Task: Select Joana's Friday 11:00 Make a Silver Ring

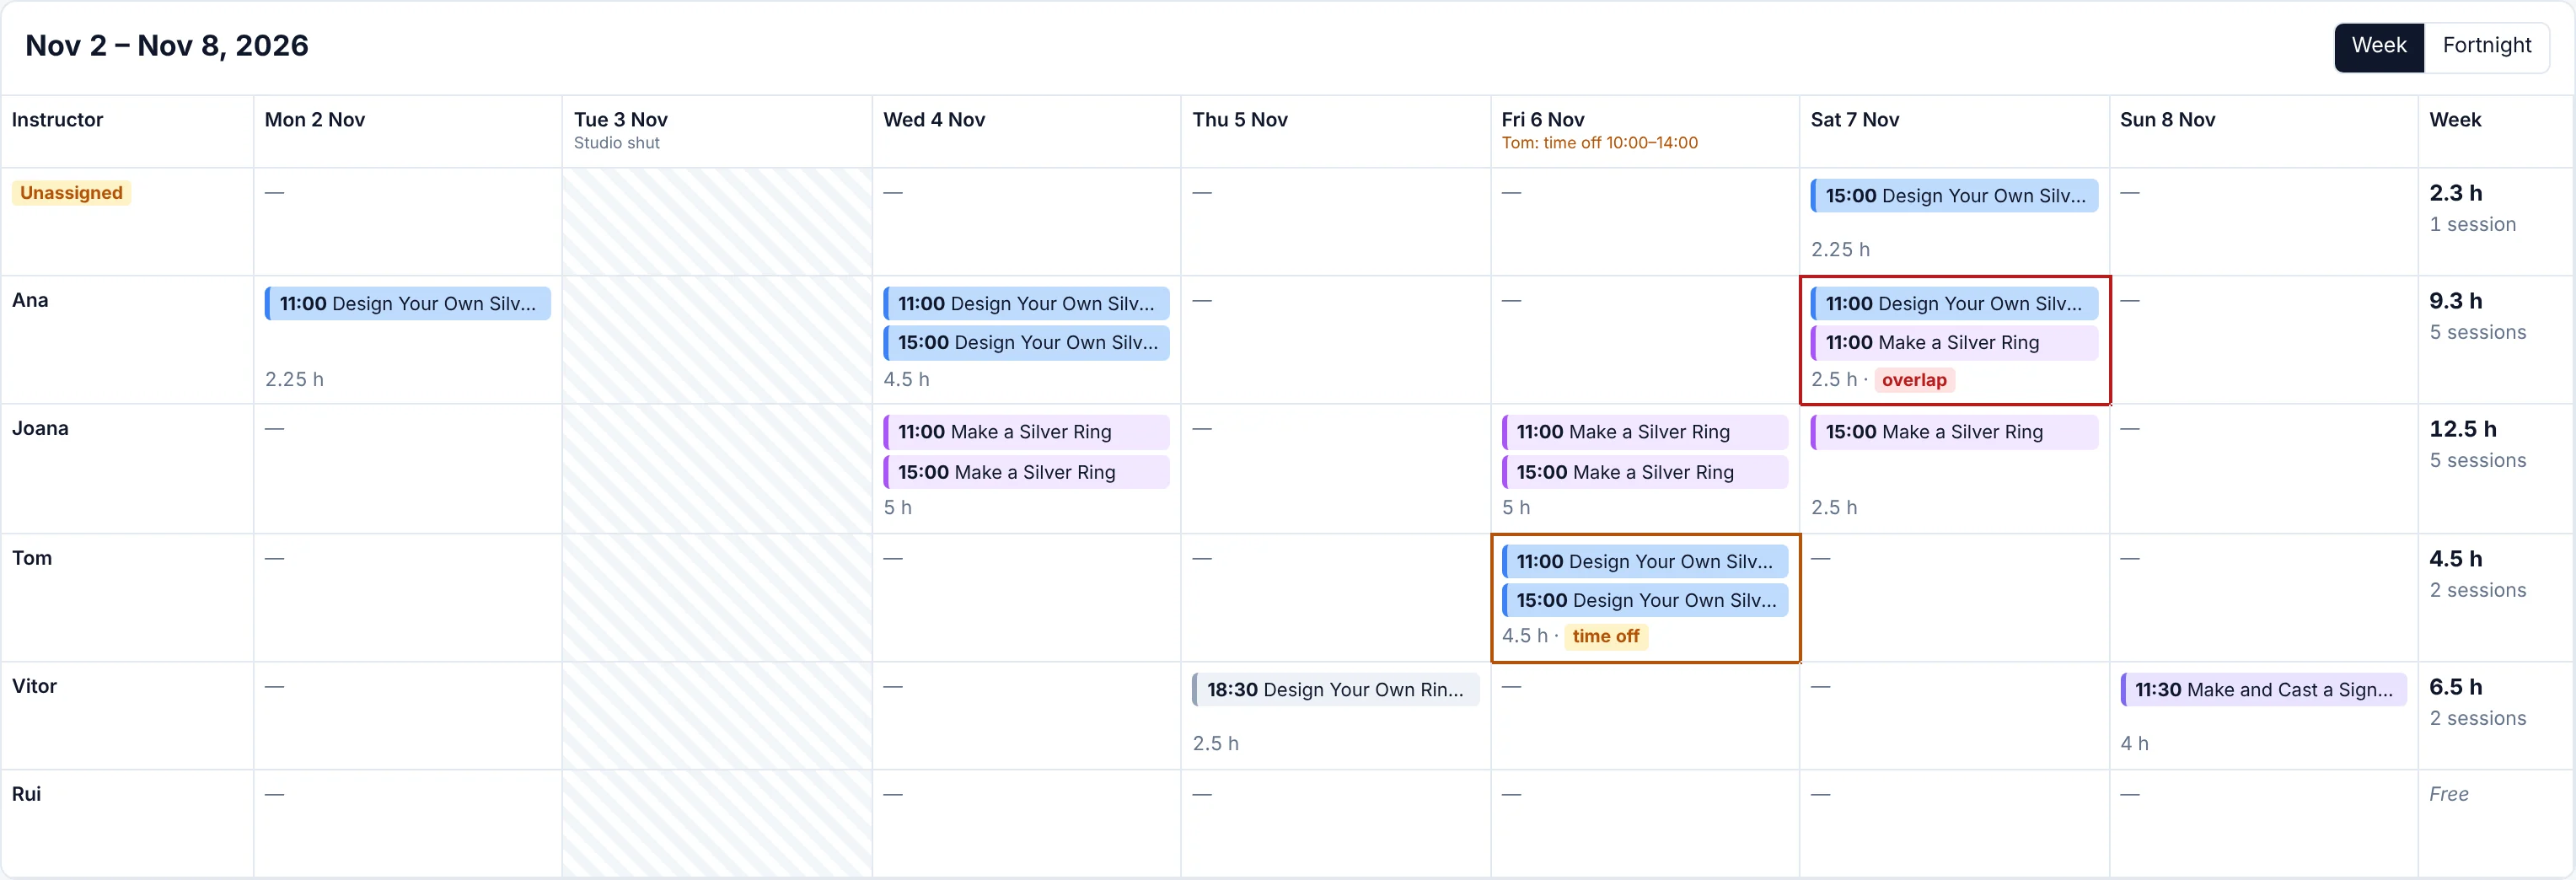Action: coord(1645,432)
